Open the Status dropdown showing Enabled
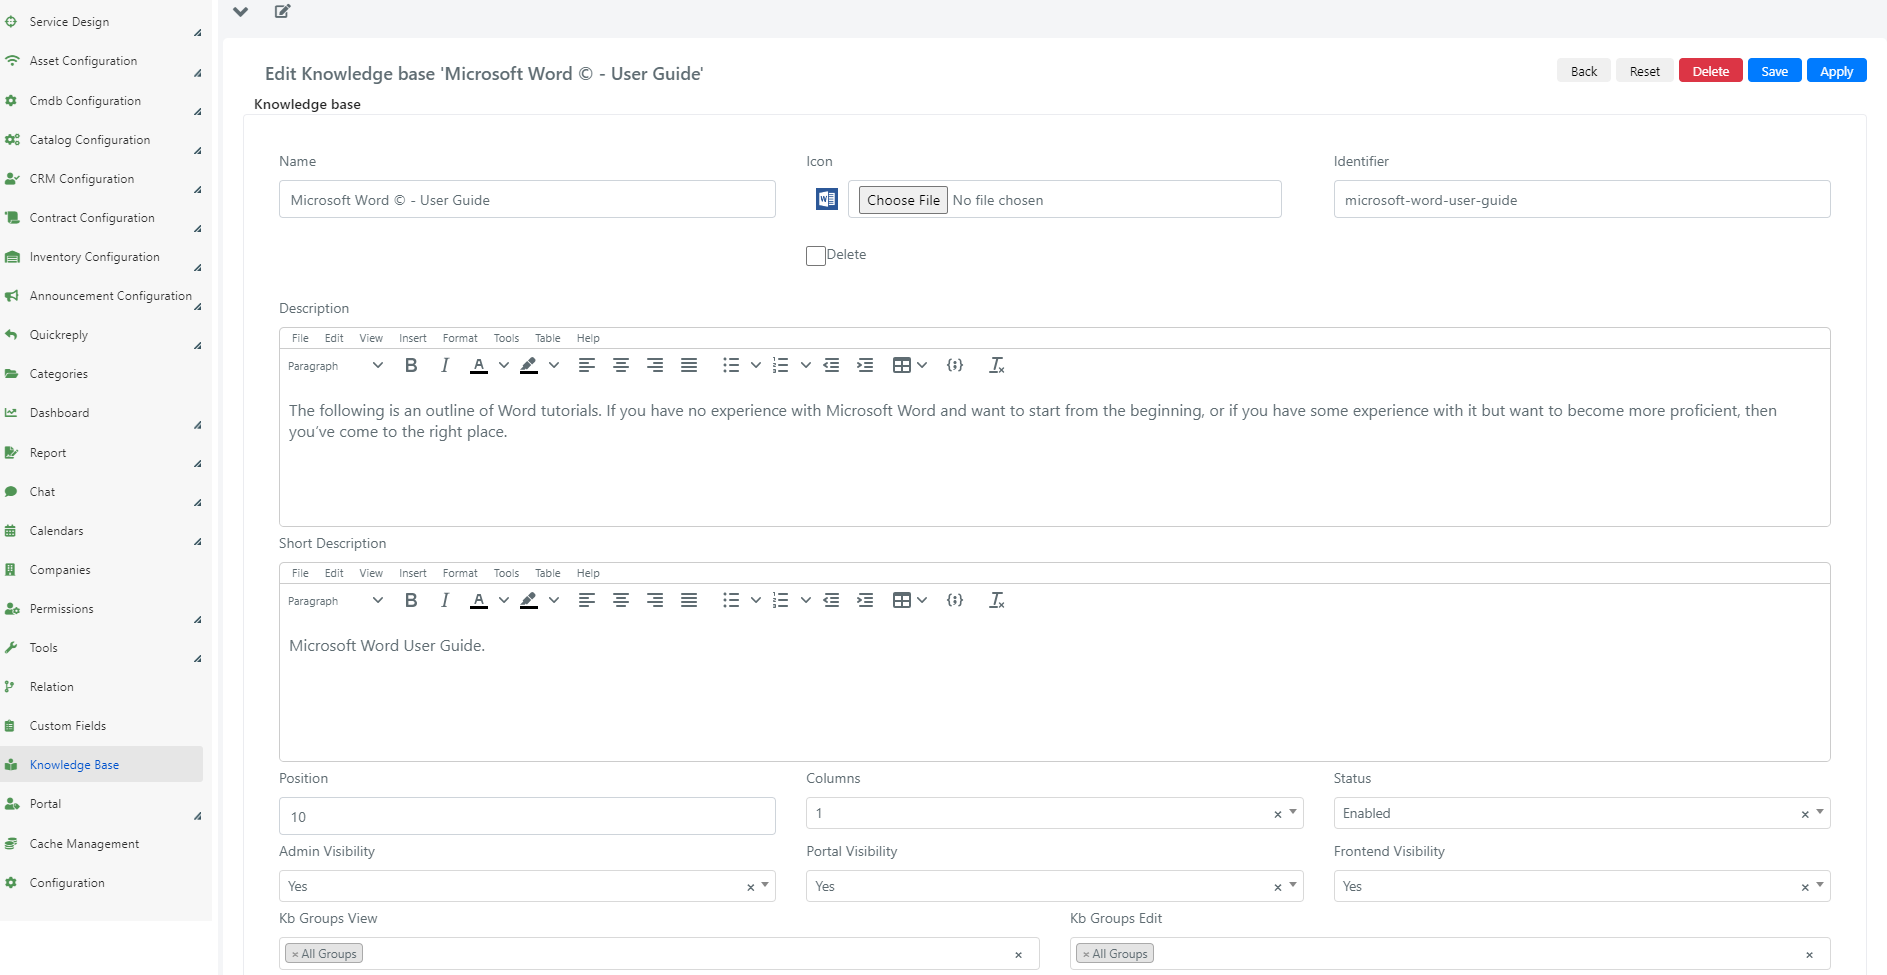 [x=1582, y=813]
